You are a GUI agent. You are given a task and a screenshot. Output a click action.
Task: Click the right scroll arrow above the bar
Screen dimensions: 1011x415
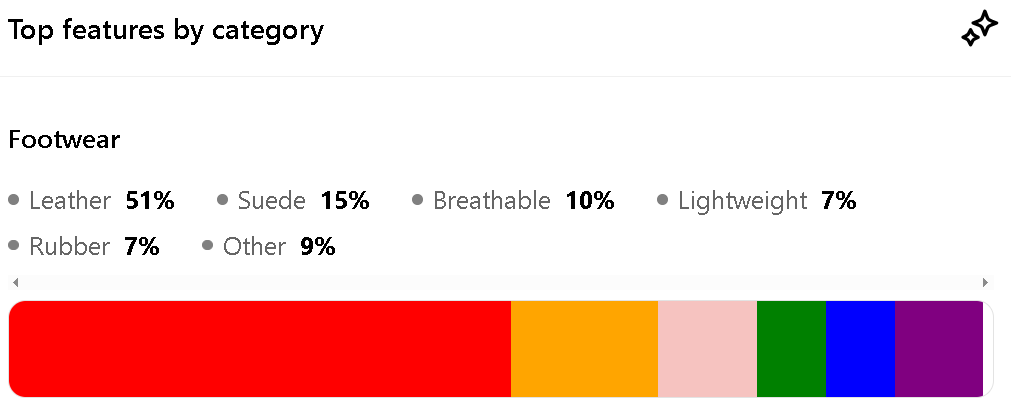[x=985, y=283]
